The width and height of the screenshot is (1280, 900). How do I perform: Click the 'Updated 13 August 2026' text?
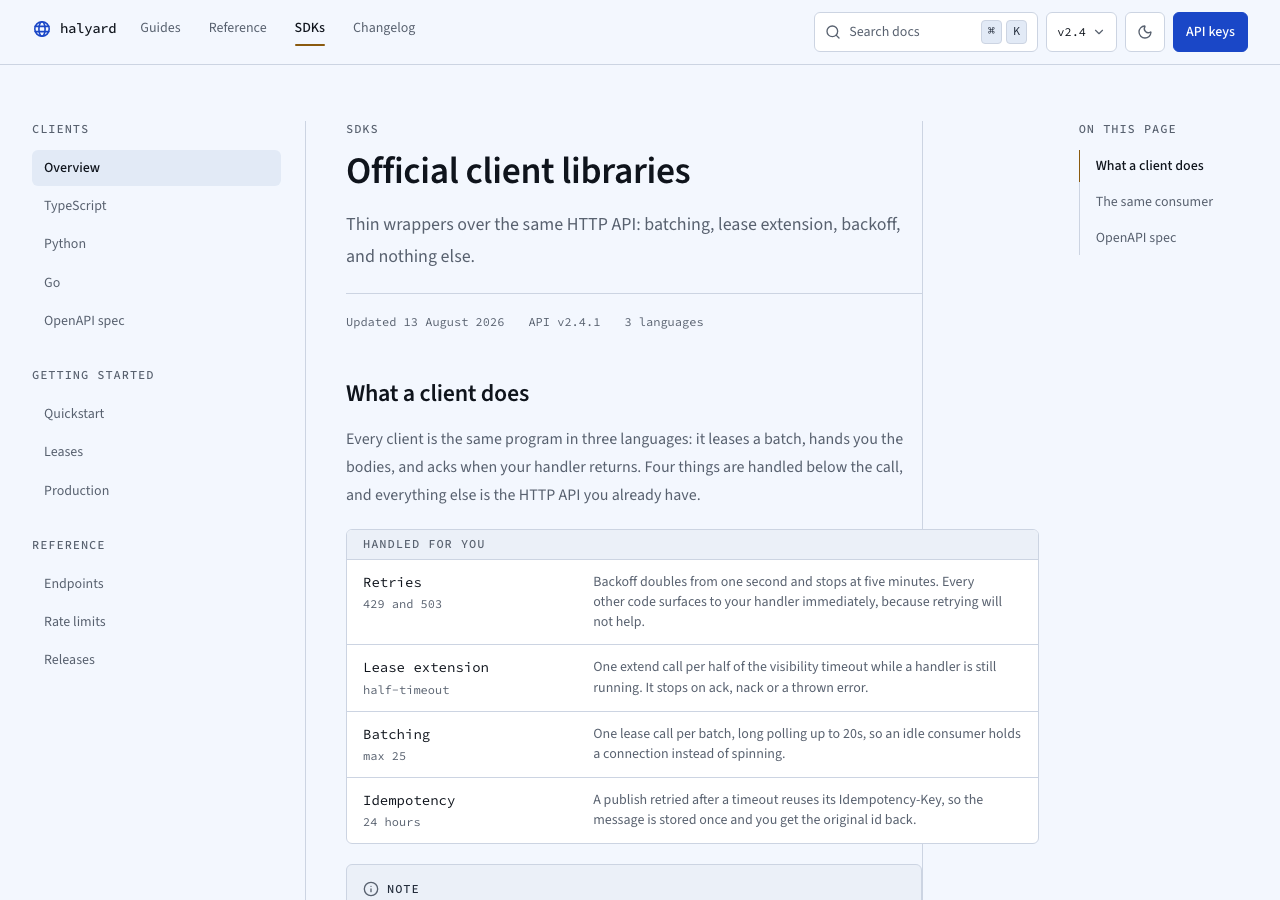point(425,322)
